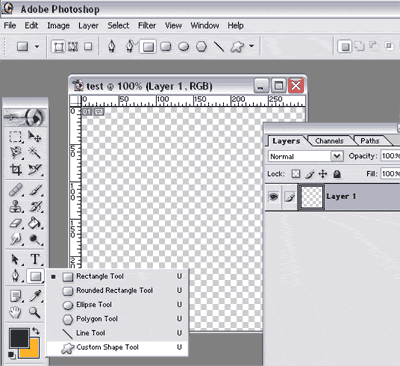The image size is (400, 366).
Task: Open the File menu
Action: 10,26
